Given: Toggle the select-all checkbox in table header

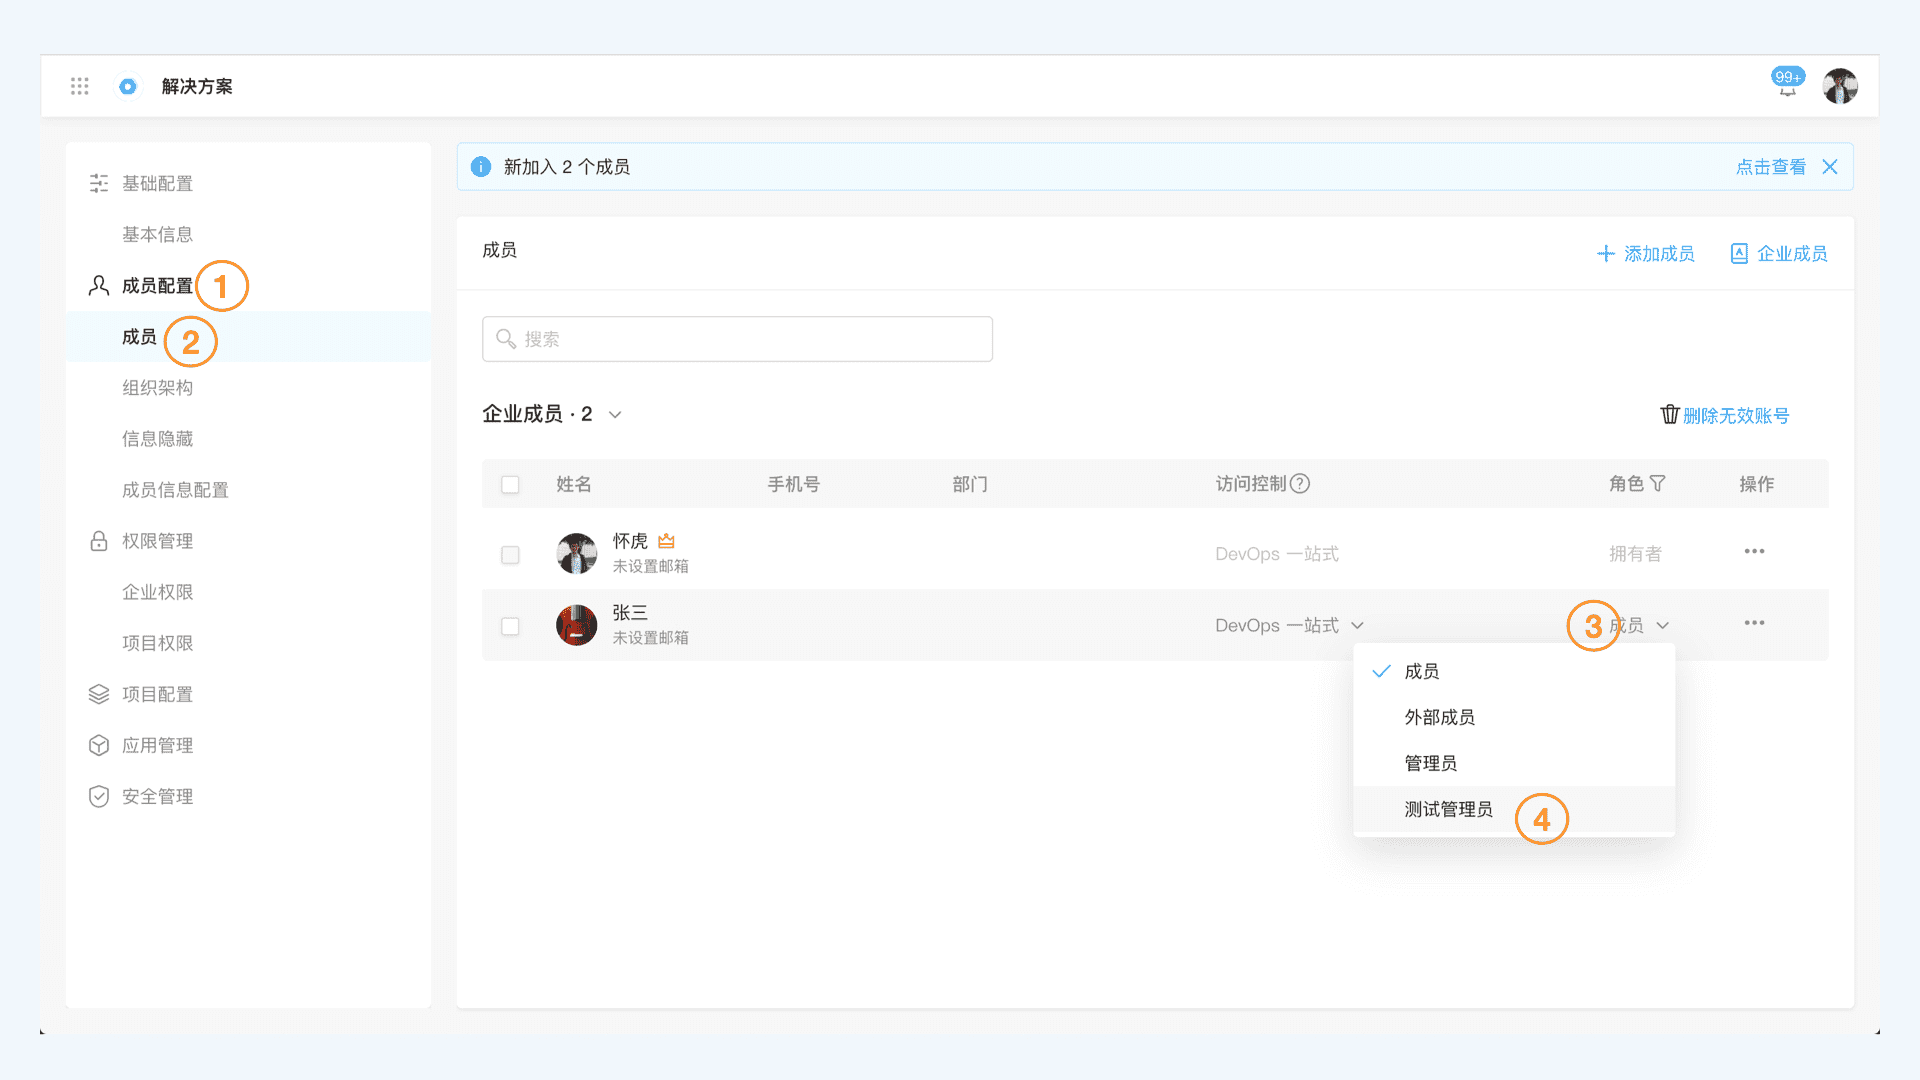Looking at the screenshot, I should [x=510, y=485].
